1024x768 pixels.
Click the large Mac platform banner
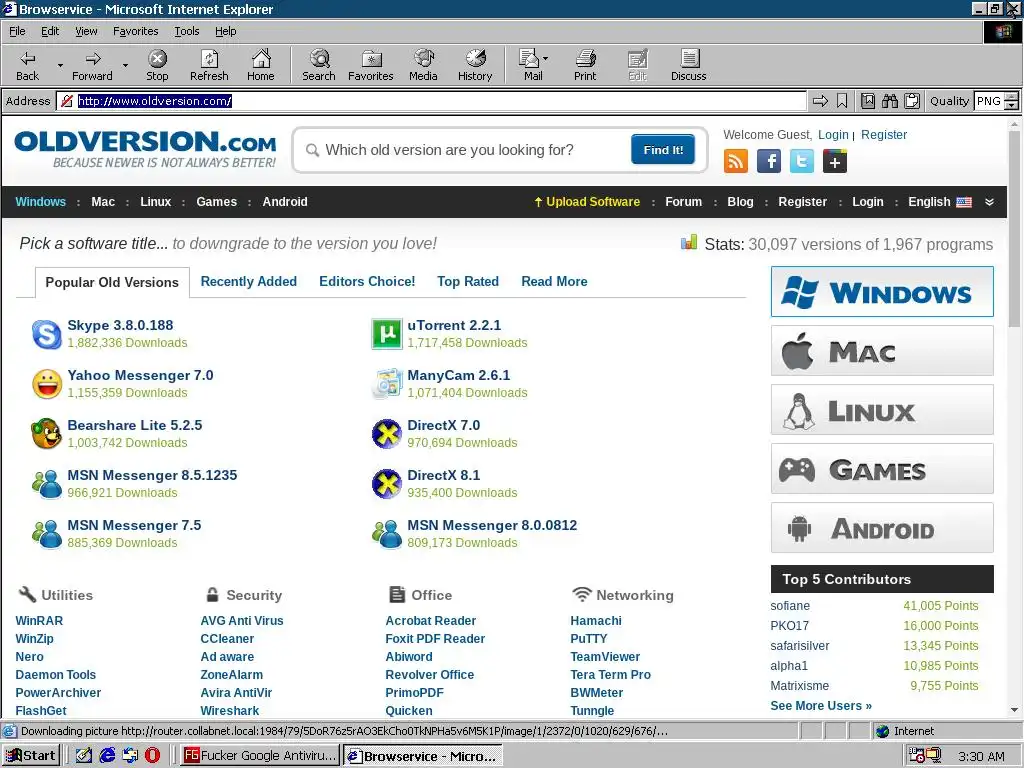coord(882,351)
